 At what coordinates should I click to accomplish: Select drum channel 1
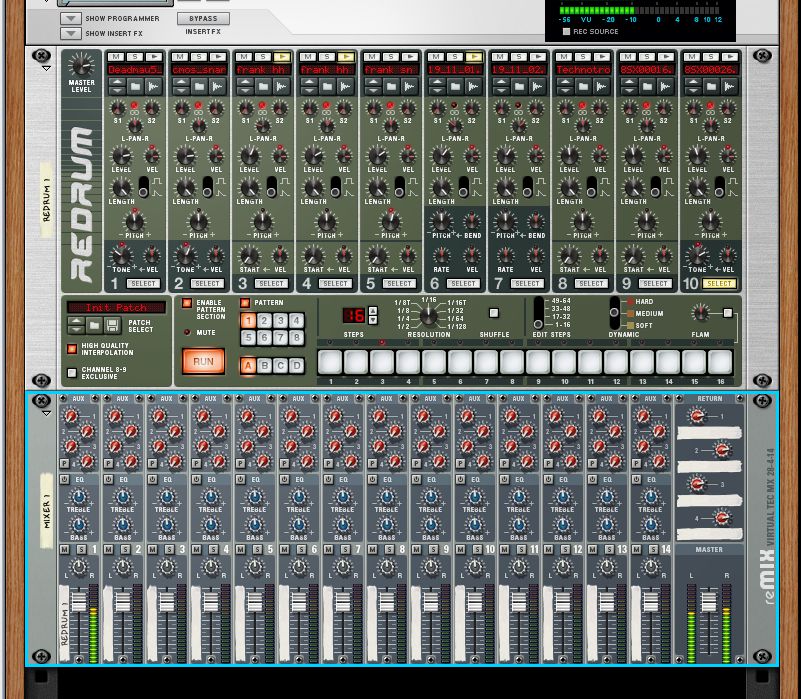(143, 283)
